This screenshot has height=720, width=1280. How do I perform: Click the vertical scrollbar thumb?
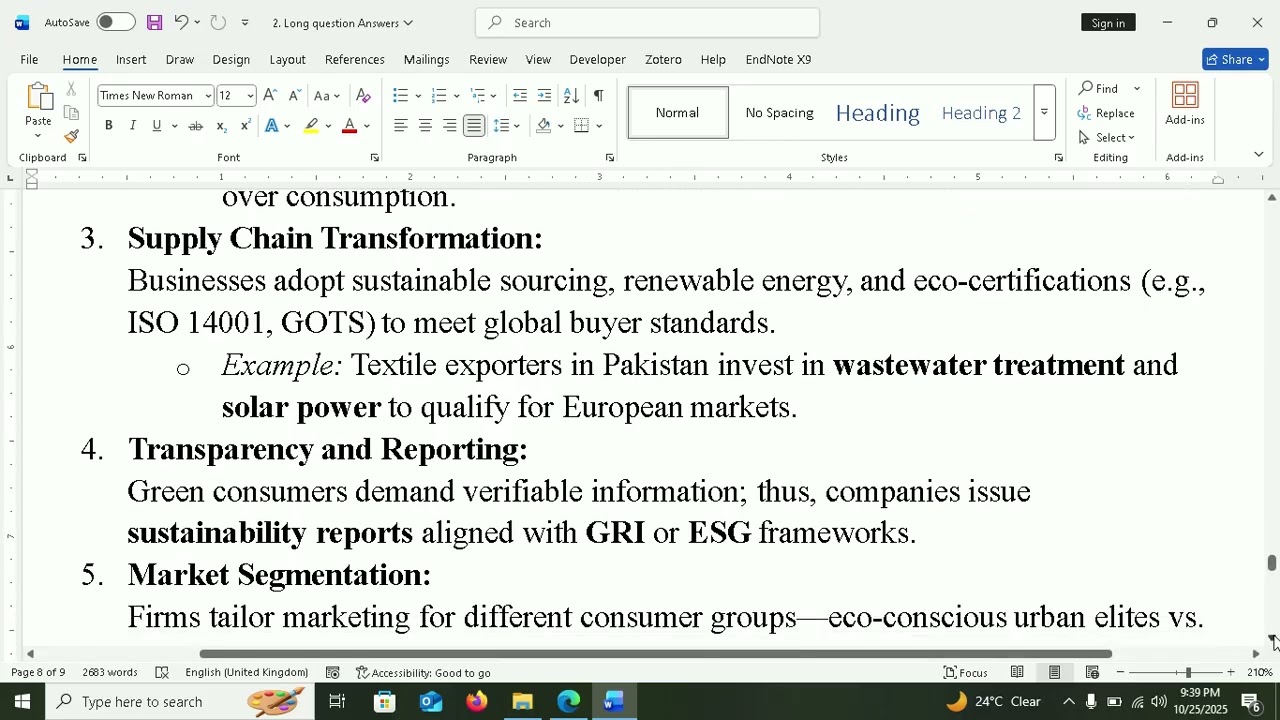point(1272,563)
